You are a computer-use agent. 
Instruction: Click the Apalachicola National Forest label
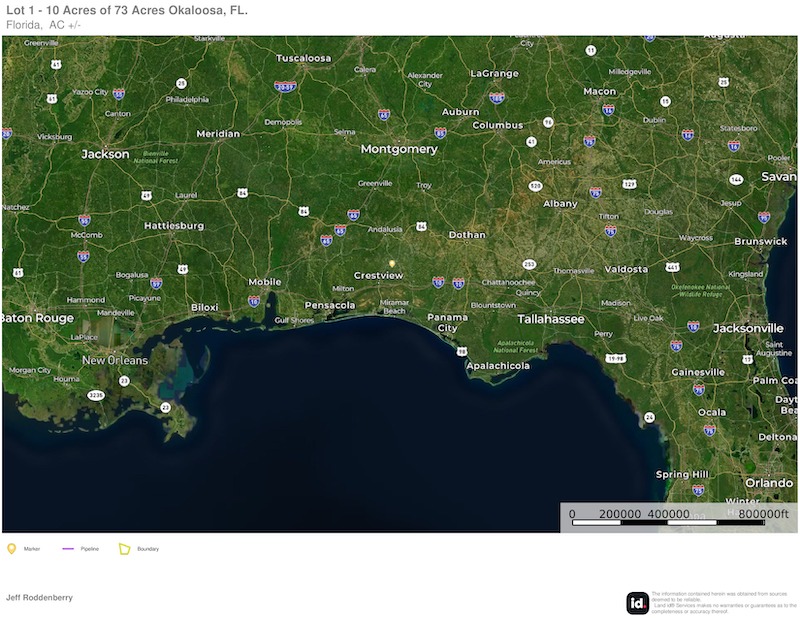[x=516, y=347]
